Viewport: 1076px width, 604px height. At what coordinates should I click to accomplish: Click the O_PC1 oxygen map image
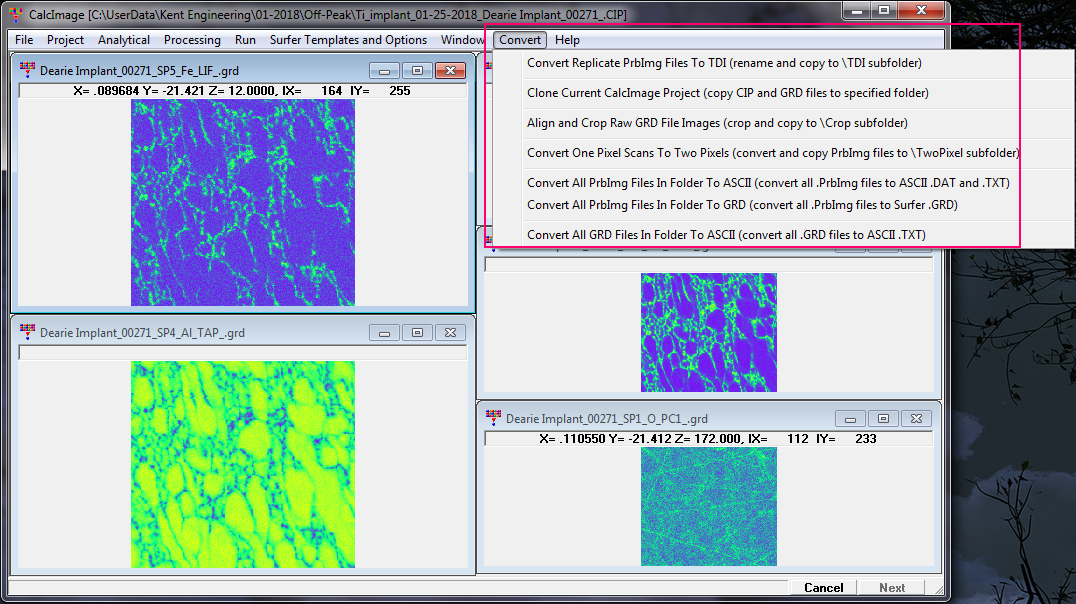709,506
